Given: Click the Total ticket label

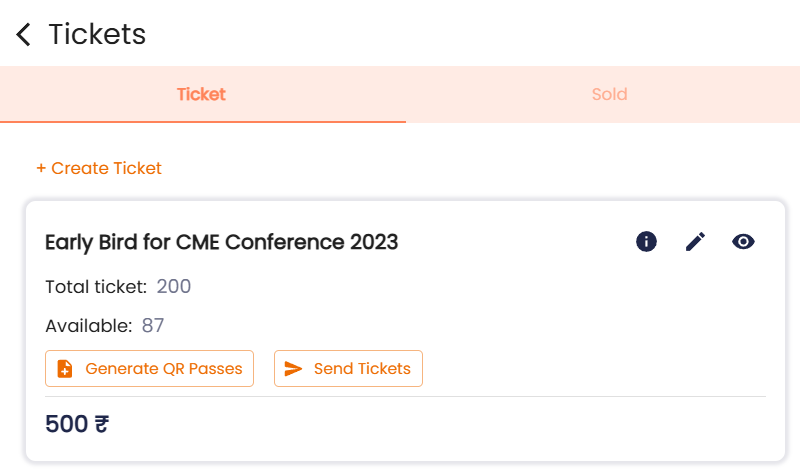Looking at the screenshot, I should click(96, 287).
